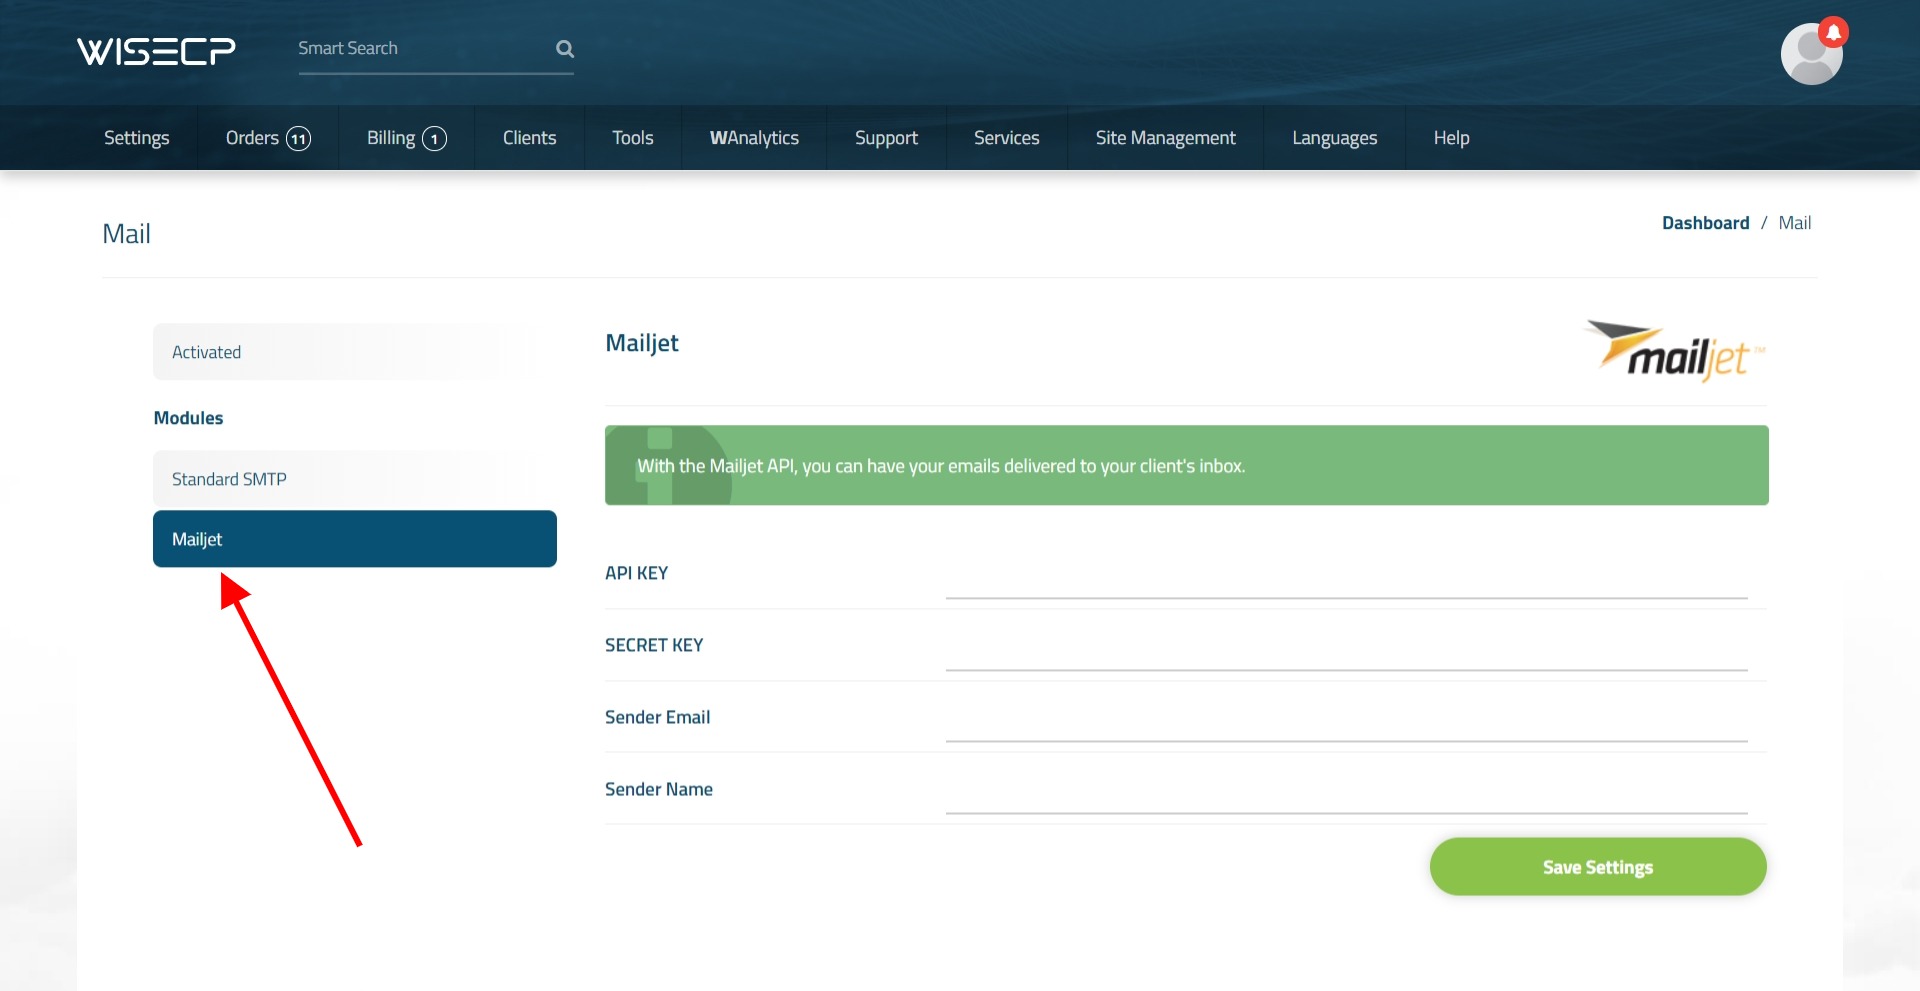Open the Help menu
1920x991 pixels.
(x=1451, y=138)
